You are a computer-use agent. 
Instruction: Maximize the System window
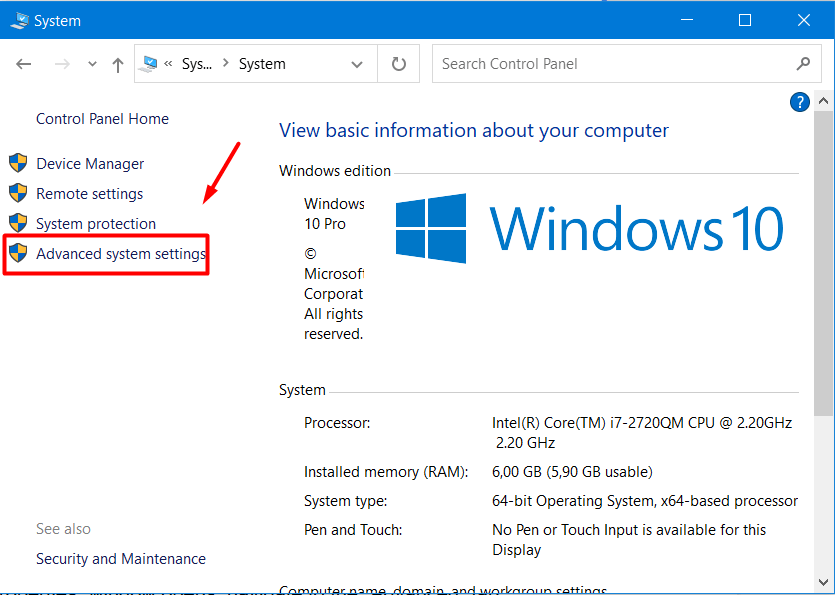pos(745,20)
